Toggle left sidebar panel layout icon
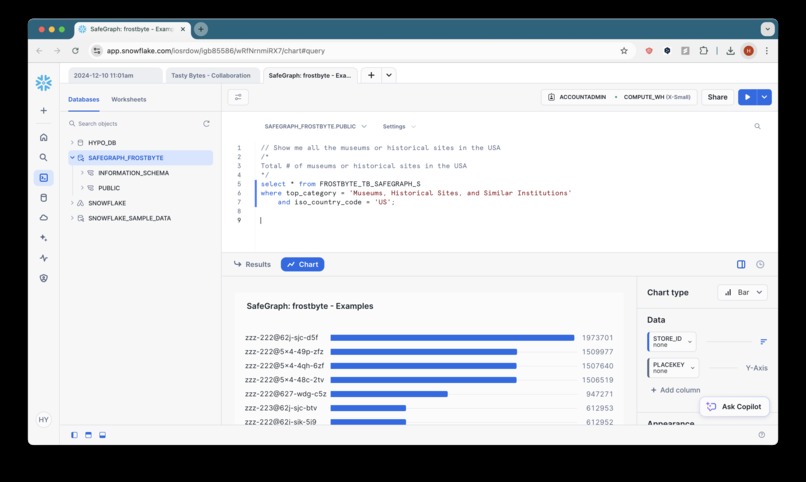The height and width of the screenshot is (482, 806). [75, 435]
